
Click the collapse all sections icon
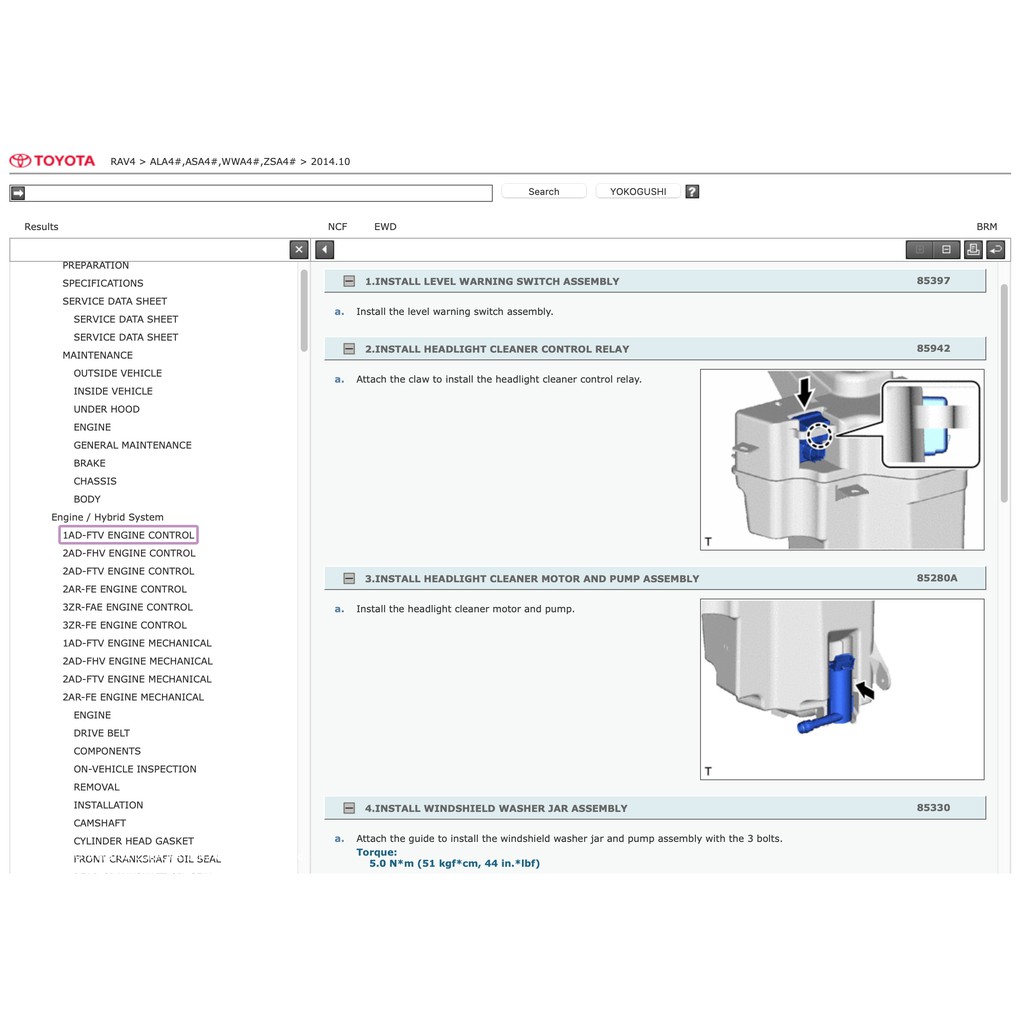(945, 250)
